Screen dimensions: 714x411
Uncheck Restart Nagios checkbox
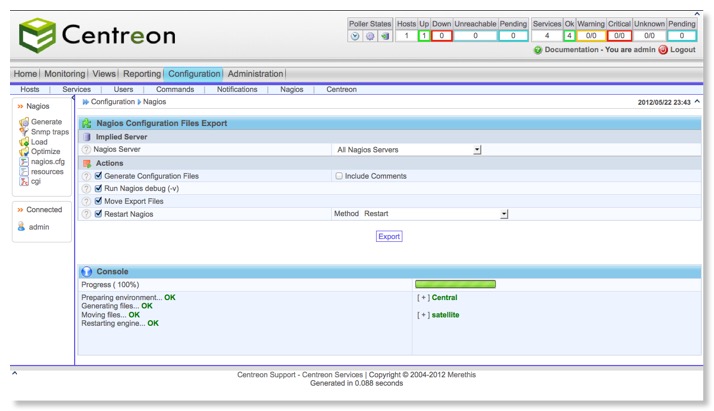click(x=98, y=213)
